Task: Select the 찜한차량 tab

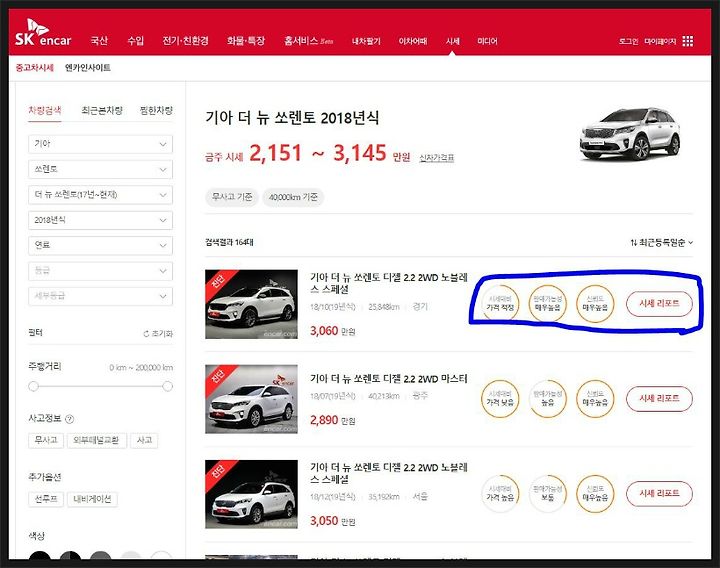Action: pyautogui.click(x=156, y=111)
